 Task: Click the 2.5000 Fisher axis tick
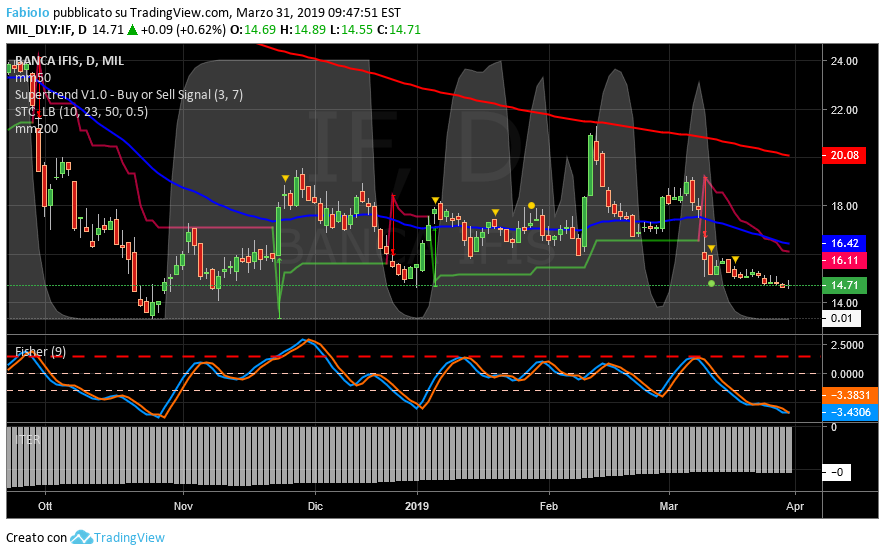(848, 345)
